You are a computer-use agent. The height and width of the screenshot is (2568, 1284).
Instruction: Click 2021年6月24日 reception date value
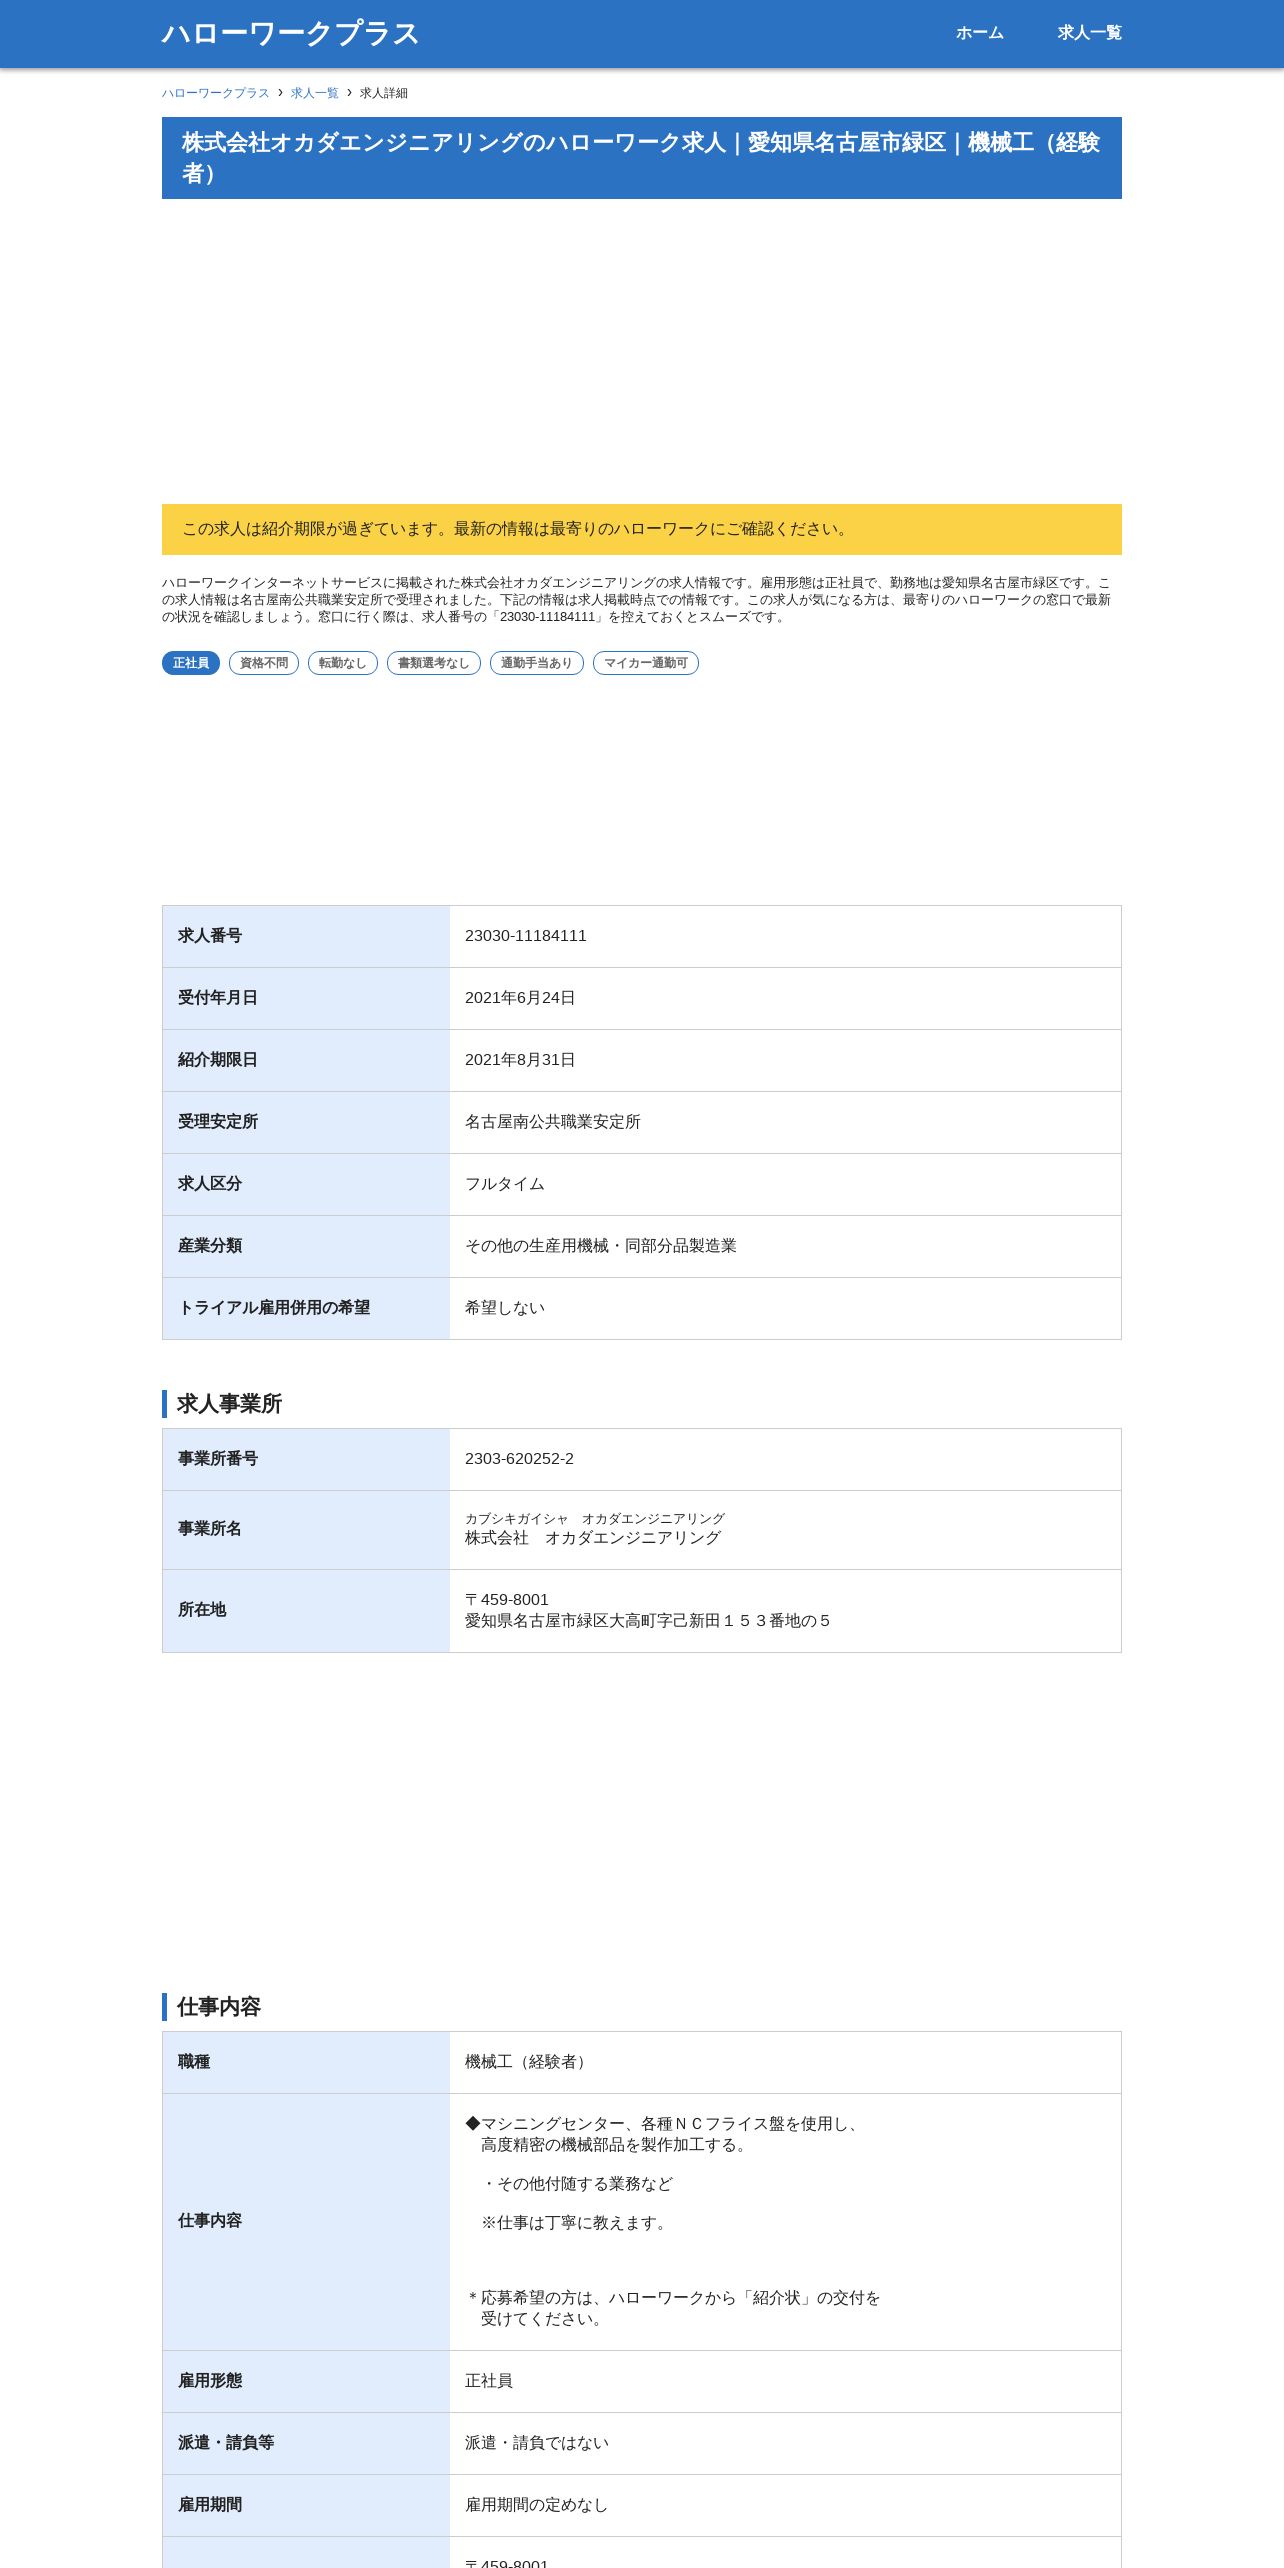point(520,998)
